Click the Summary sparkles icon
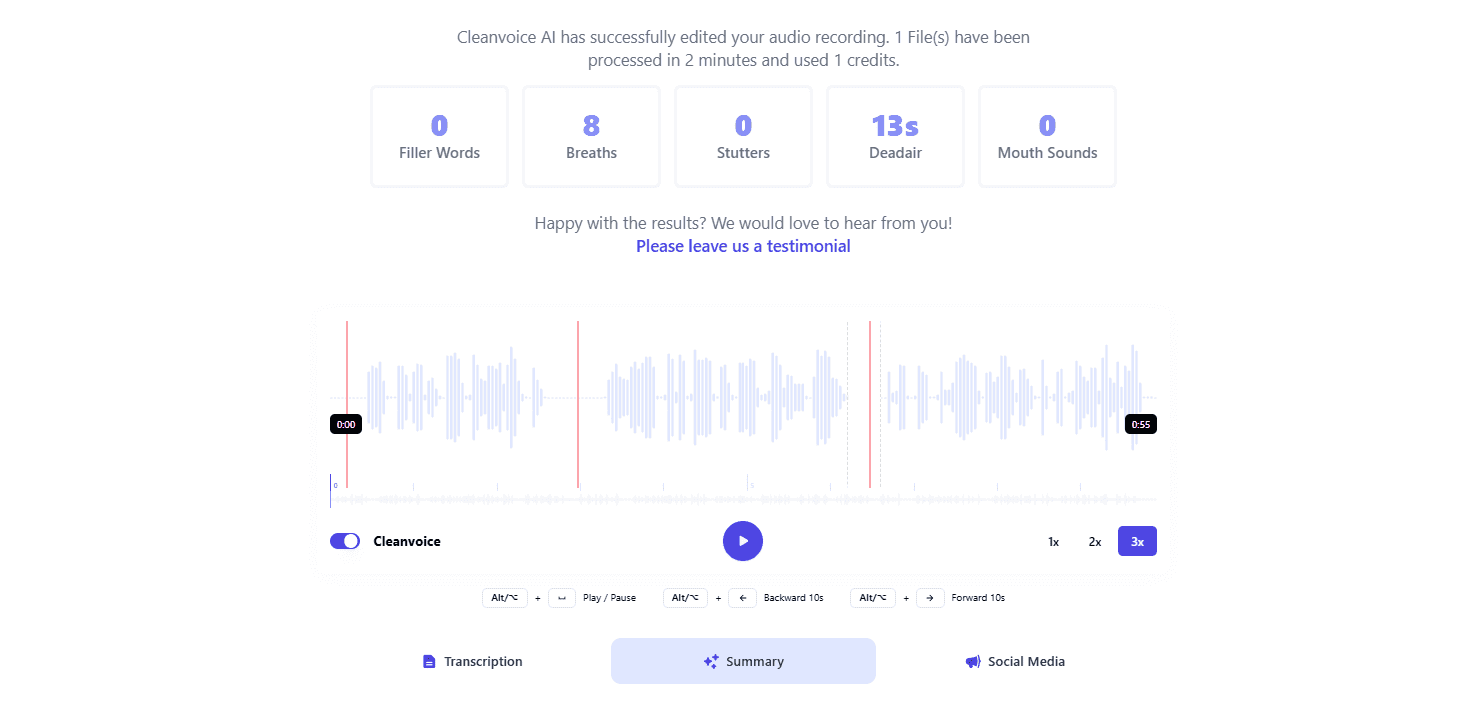Screen dimensions: 1469x716 [710, 661]
